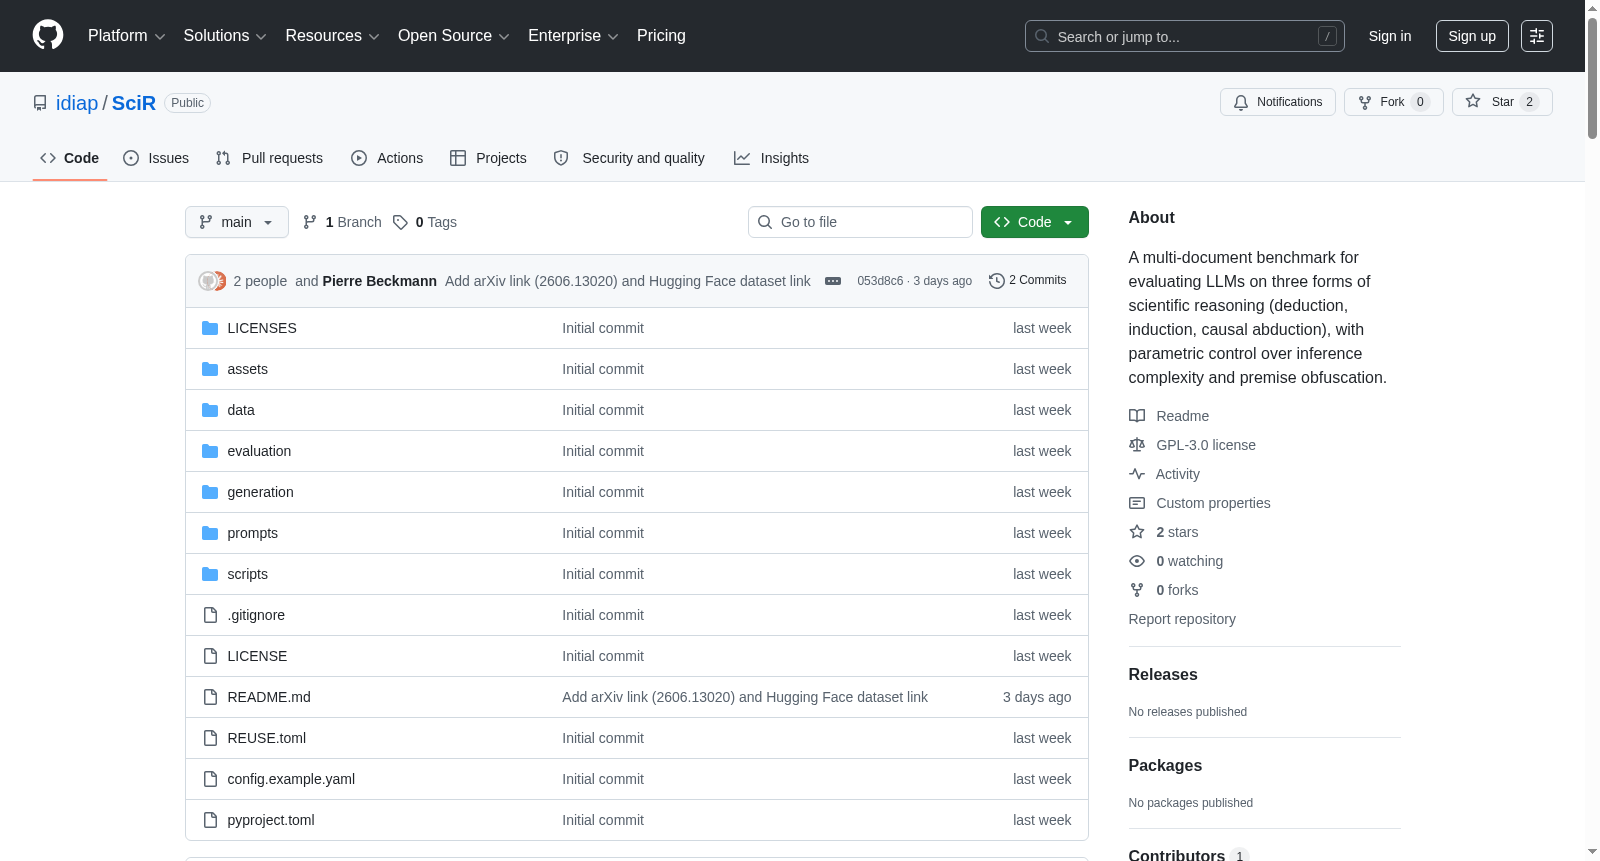Click the commit history clock icon
The height and width of the screenshot is (861, 1600).
coord(996,281)
